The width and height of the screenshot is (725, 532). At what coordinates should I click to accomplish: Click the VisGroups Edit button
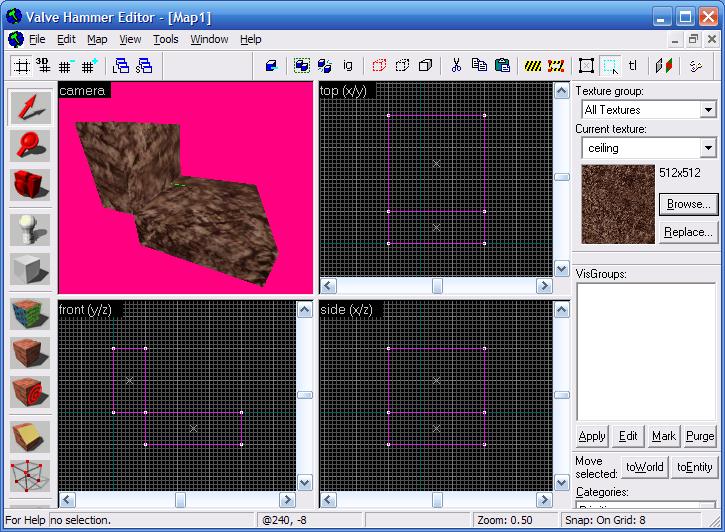pos(628,436)
